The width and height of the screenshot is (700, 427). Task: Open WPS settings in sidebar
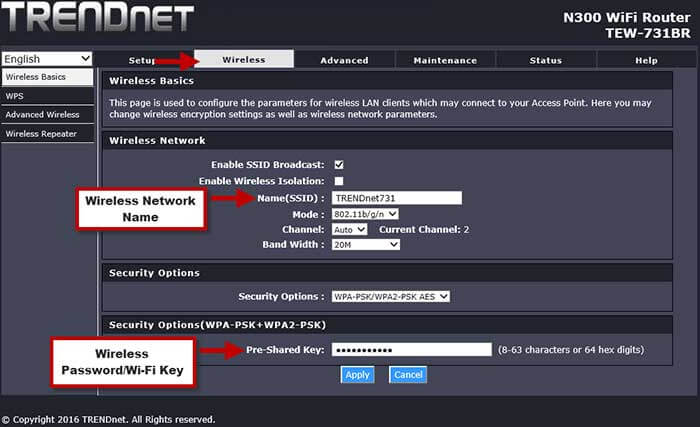point(47,96)
